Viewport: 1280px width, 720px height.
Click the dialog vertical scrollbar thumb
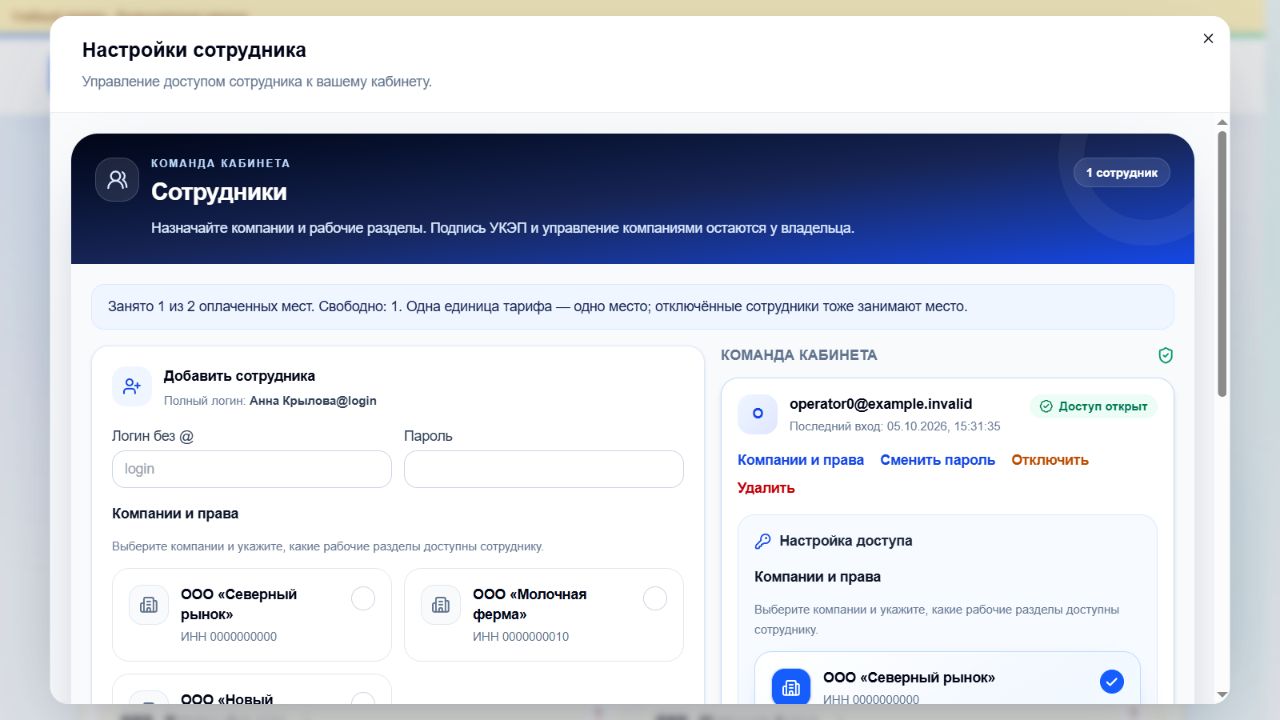click(x=1222, y=264)
